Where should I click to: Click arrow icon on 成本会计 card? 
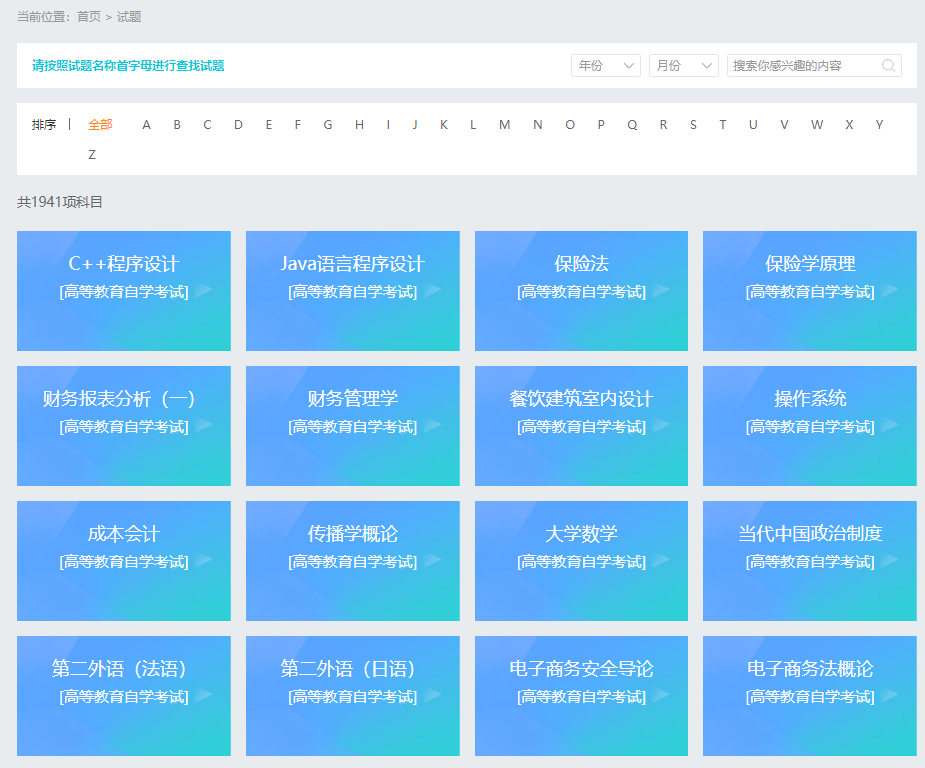204,561
